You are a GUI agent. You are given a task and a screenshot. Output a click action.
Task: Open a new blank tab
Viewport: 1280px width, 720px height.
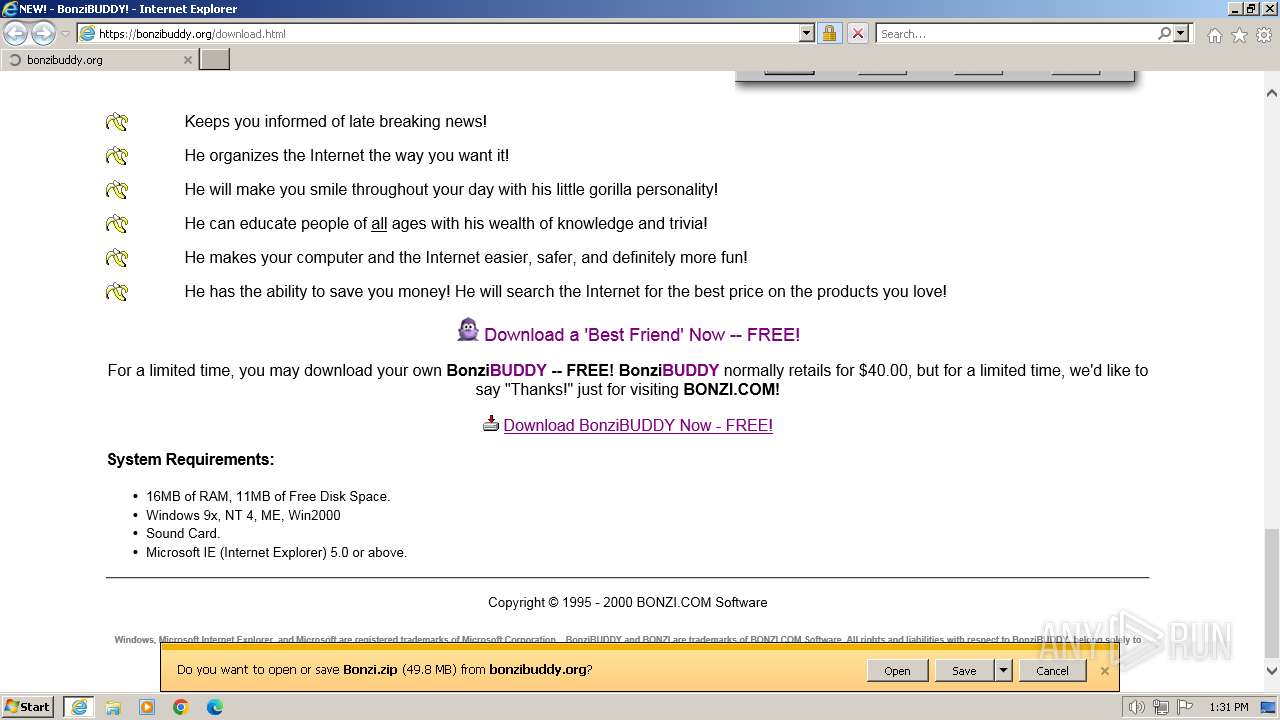215,60
